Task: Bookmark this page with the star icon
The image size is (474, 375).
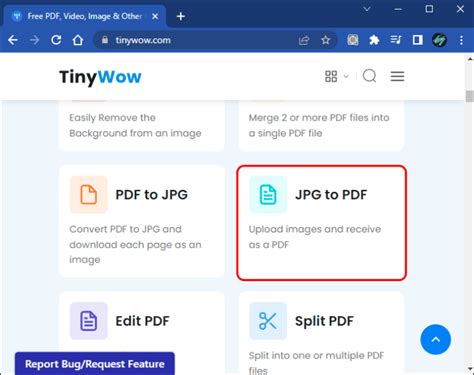Action: coord(326,40)
